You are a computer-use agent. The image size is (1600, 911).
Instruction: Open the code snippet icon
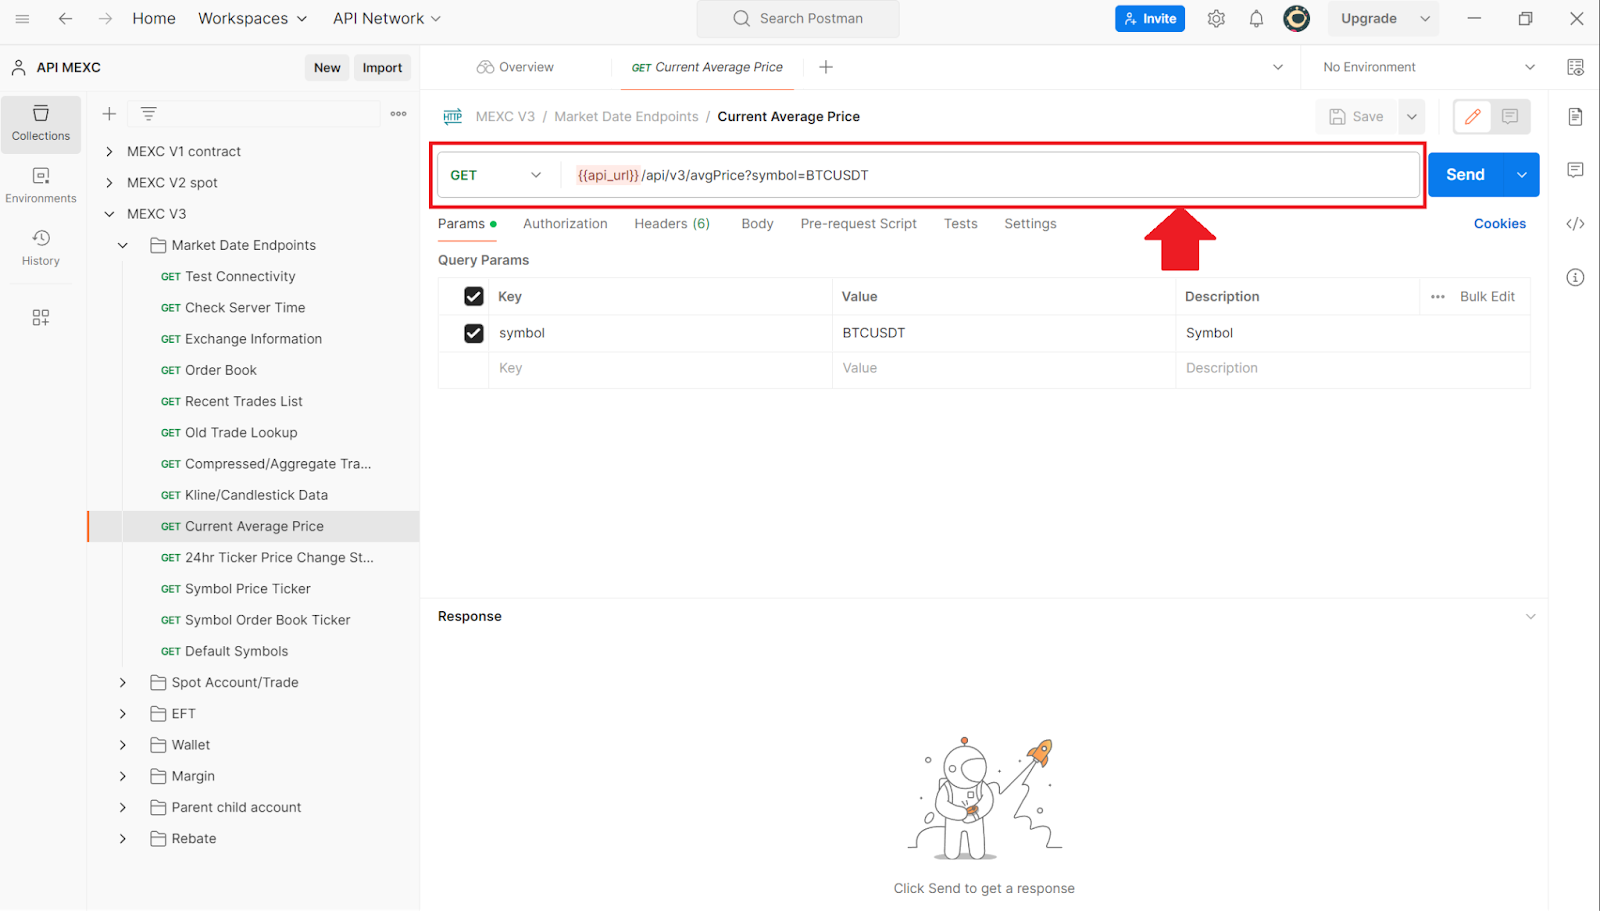coord(1575,224)
